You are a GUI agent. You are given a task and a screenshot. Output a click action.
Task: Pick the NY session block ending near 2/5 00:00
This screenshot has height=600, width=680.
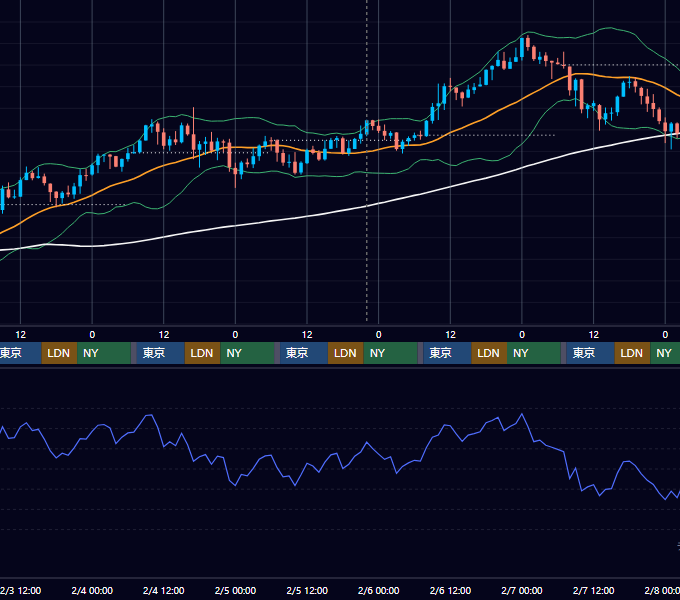click(247, 353)
